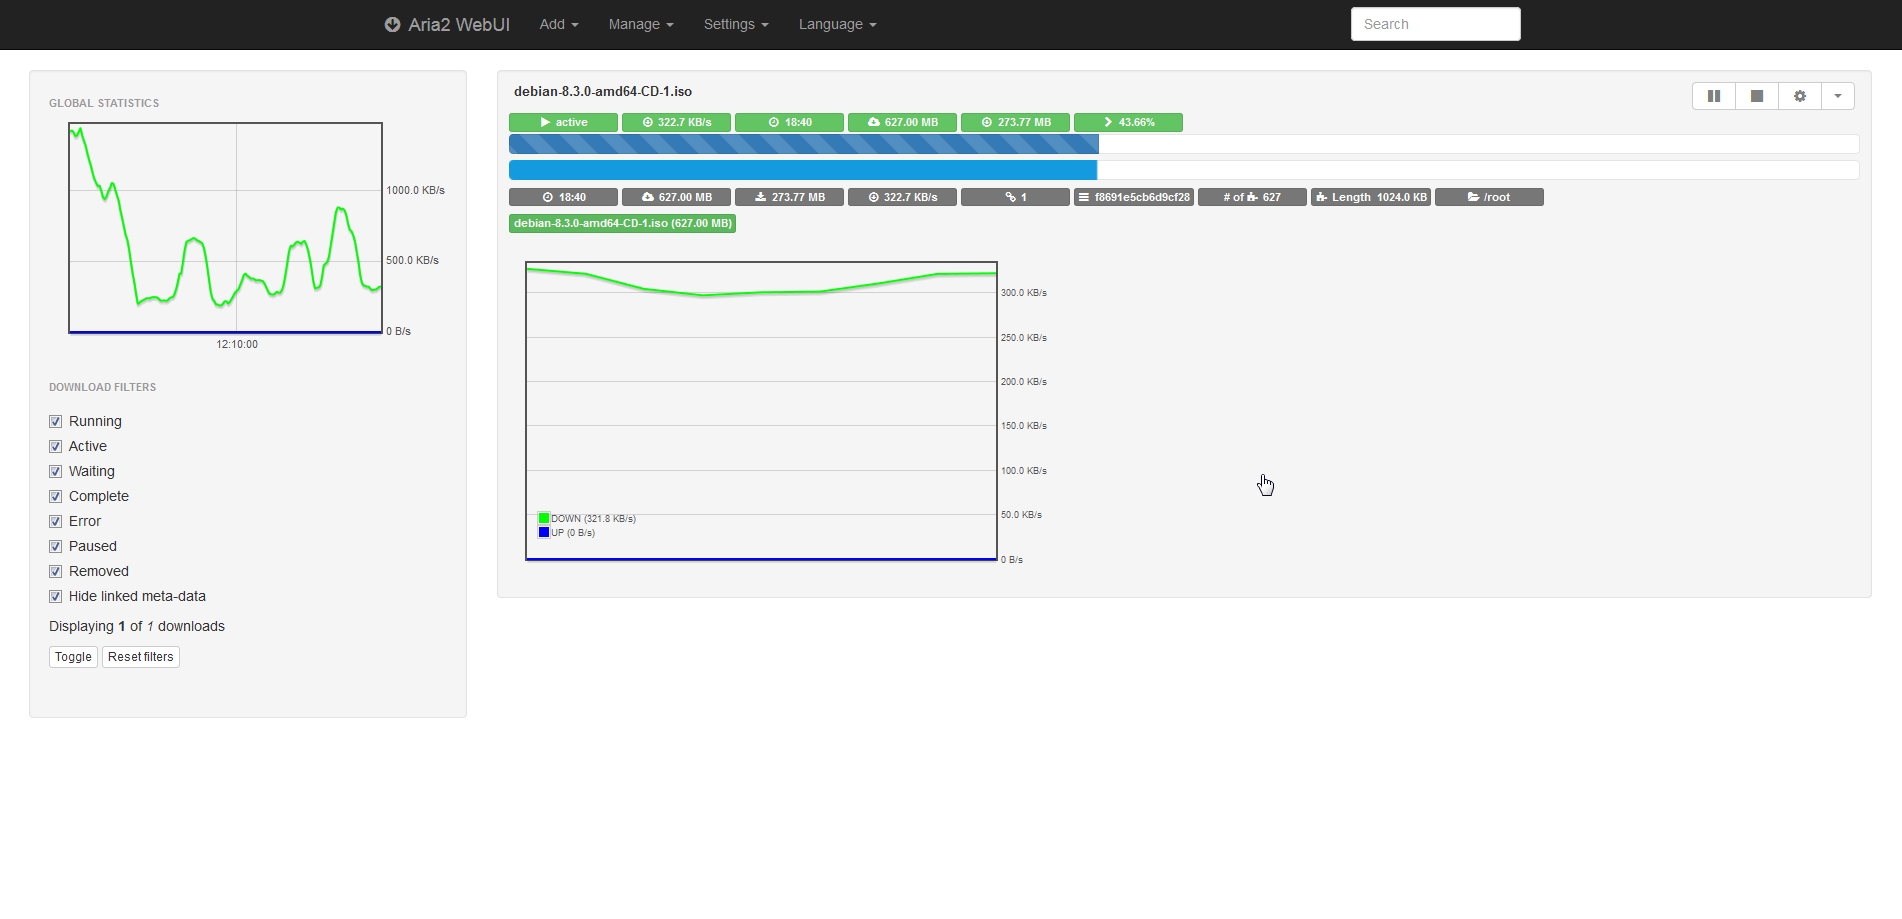Click the Aria2 WebUI logo

447,24
